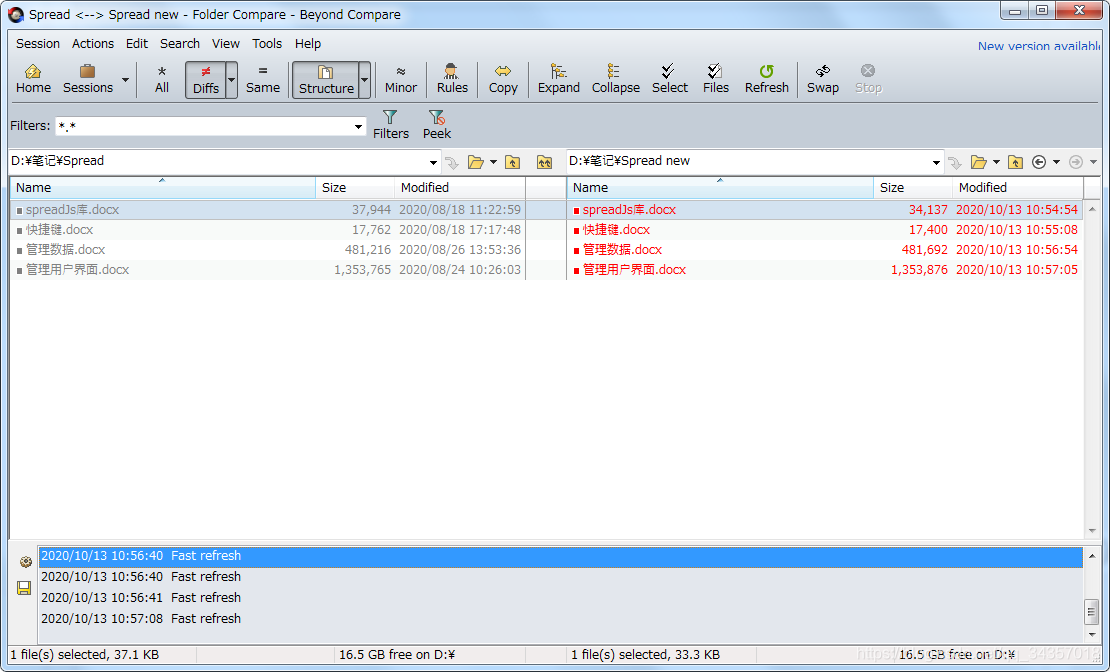Open session Rules
This screenshot has width=1110, height=672.
(x=452, y=79)
